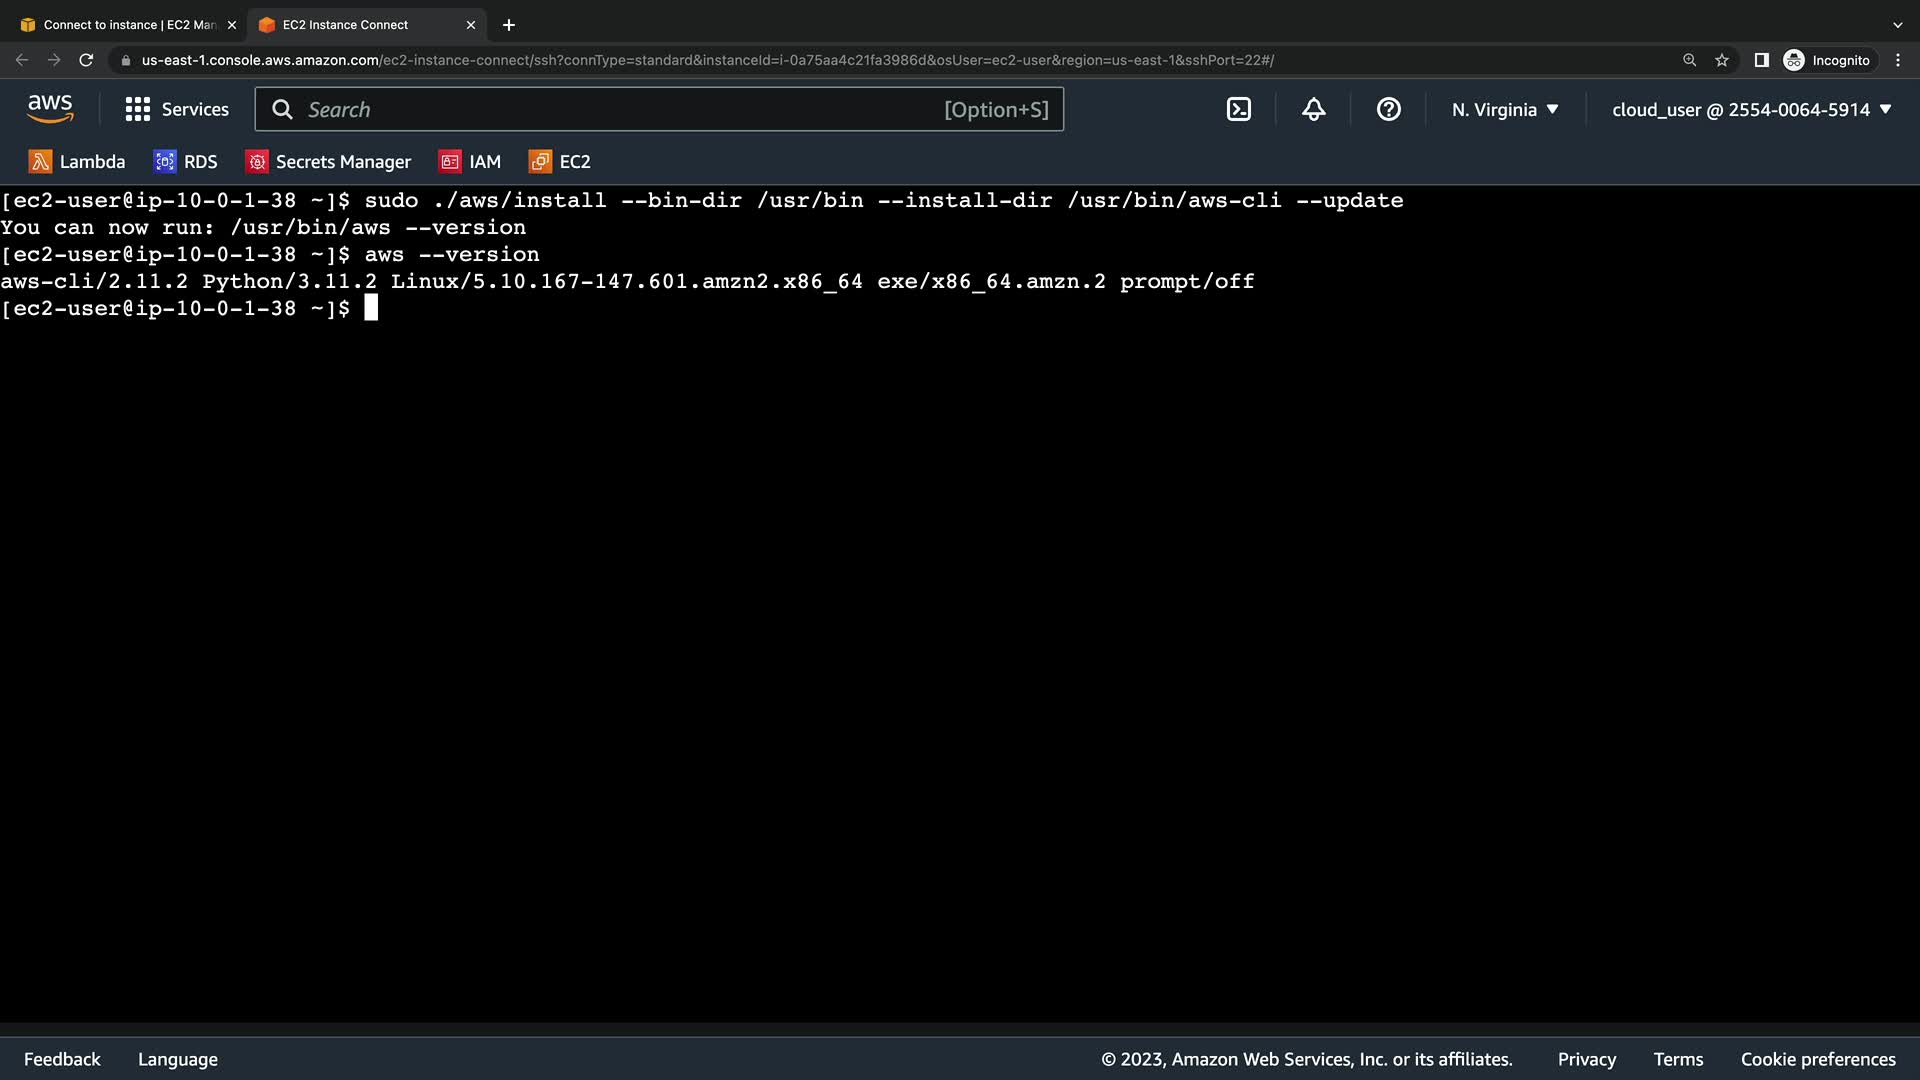1920x1080 pixels.
Task: Open RDS shortcut in favorites bar
Action: (186, 162)
